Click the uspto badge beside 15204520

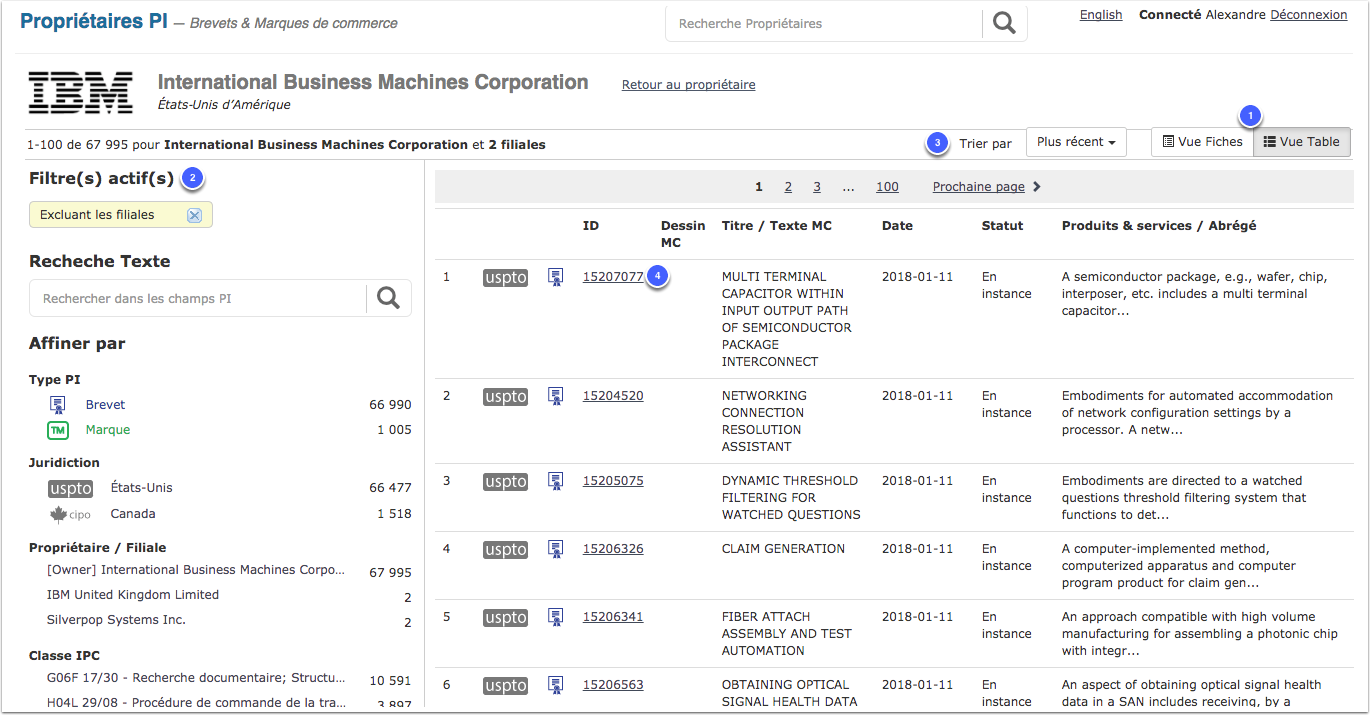click(x=505, y=397)
